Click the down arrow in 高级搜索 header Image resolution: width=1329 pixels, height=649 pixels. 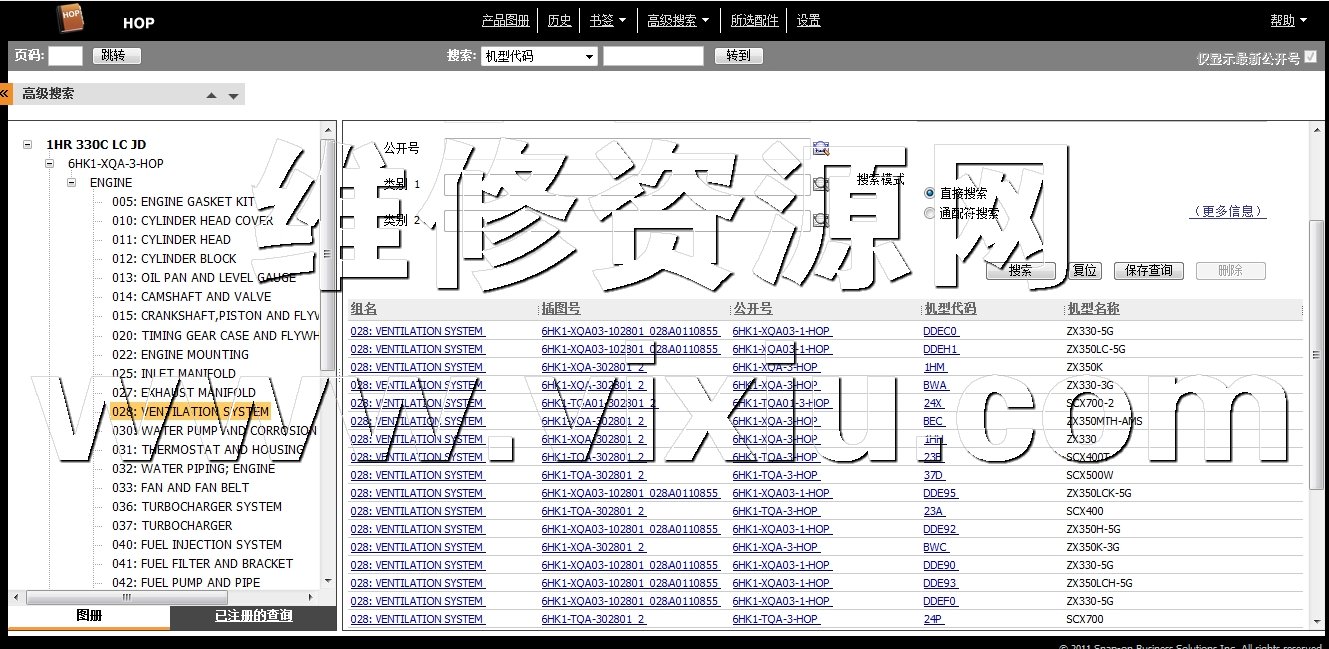coord(233,96)
